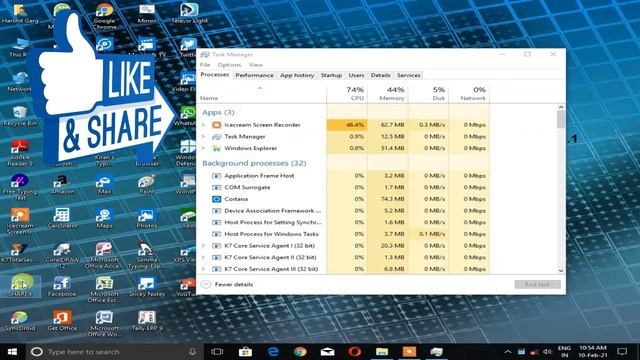This screenshot has width=640, height=360.
Task: Expand K7 Core Service Agent II
Action: (x=204, y=258)
